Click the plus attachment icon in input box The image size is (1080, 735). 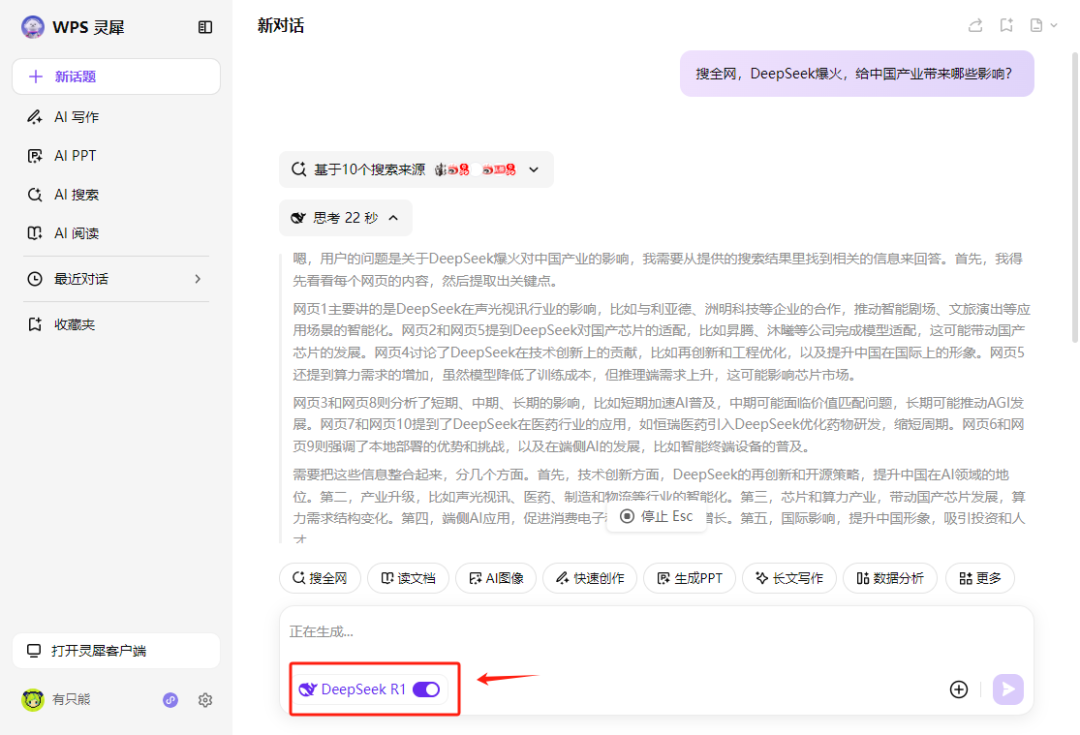[959, 690]
